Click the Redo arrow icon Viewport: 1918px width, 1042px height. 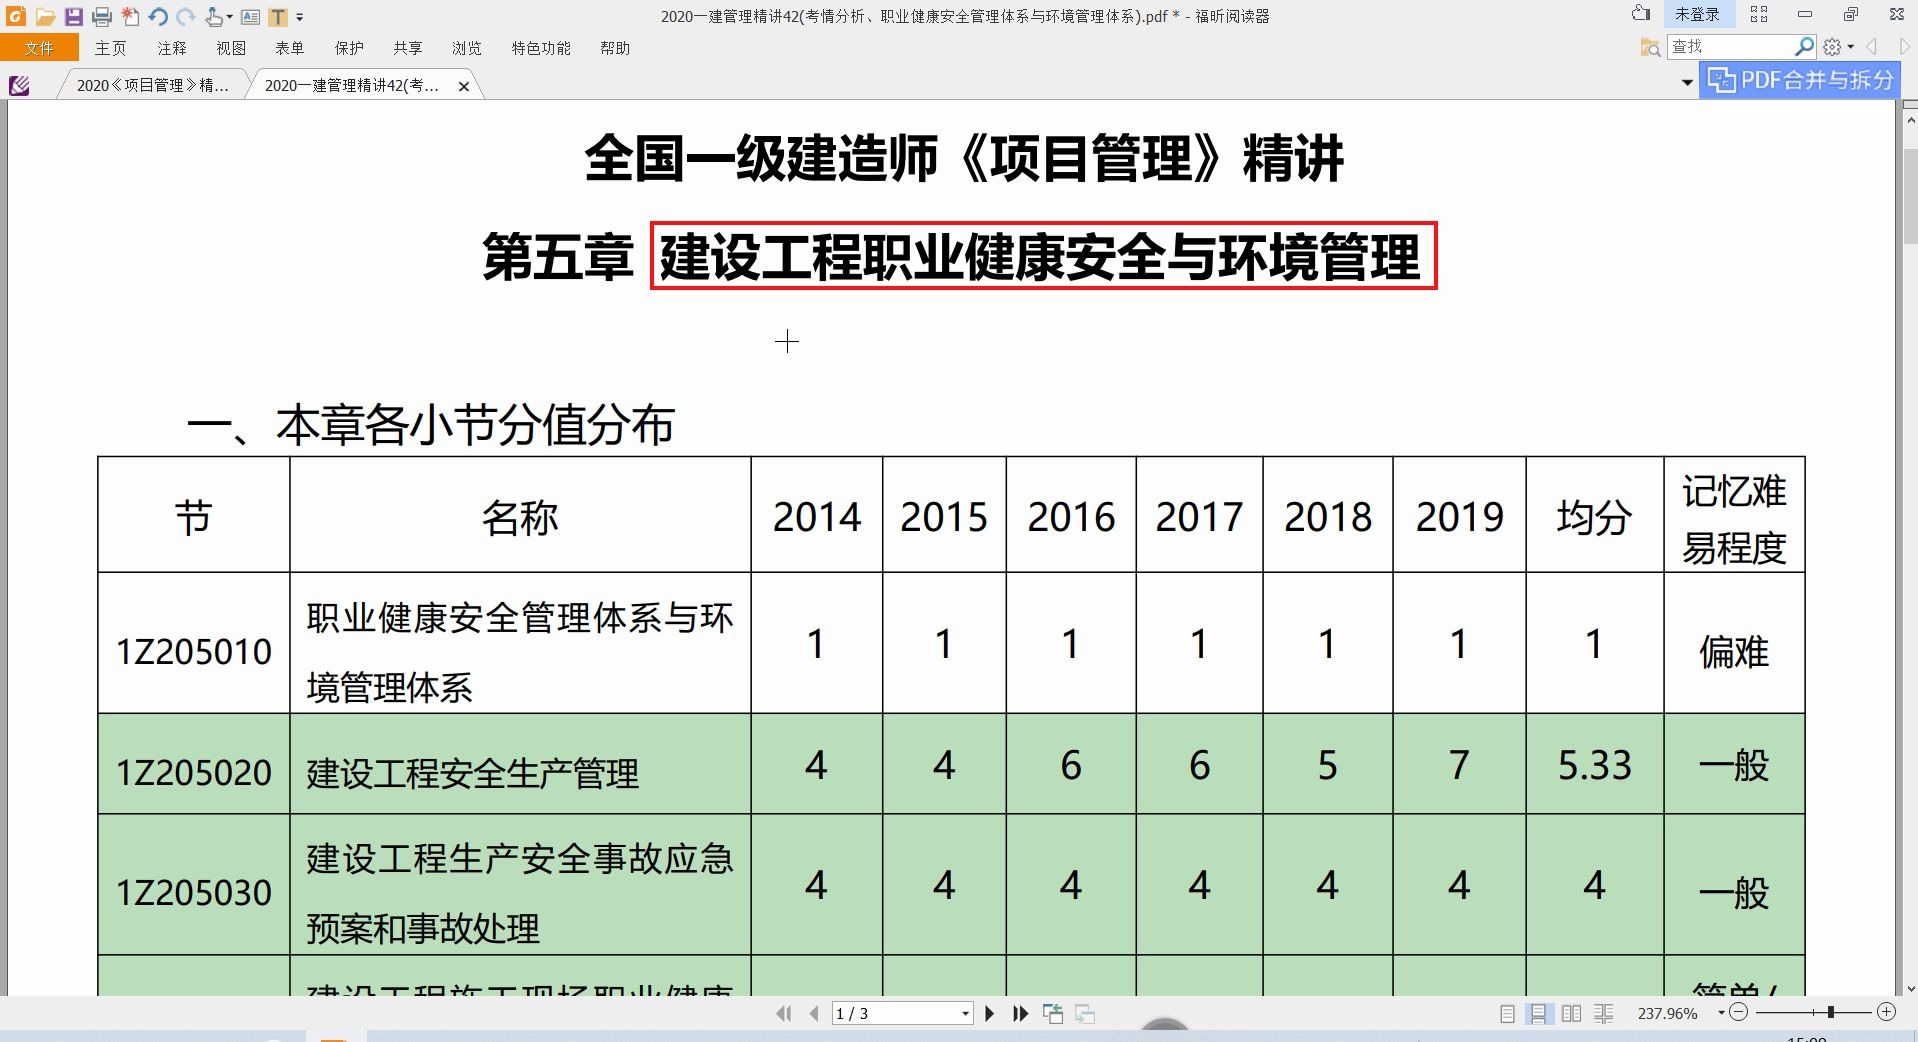coord(185,15)
